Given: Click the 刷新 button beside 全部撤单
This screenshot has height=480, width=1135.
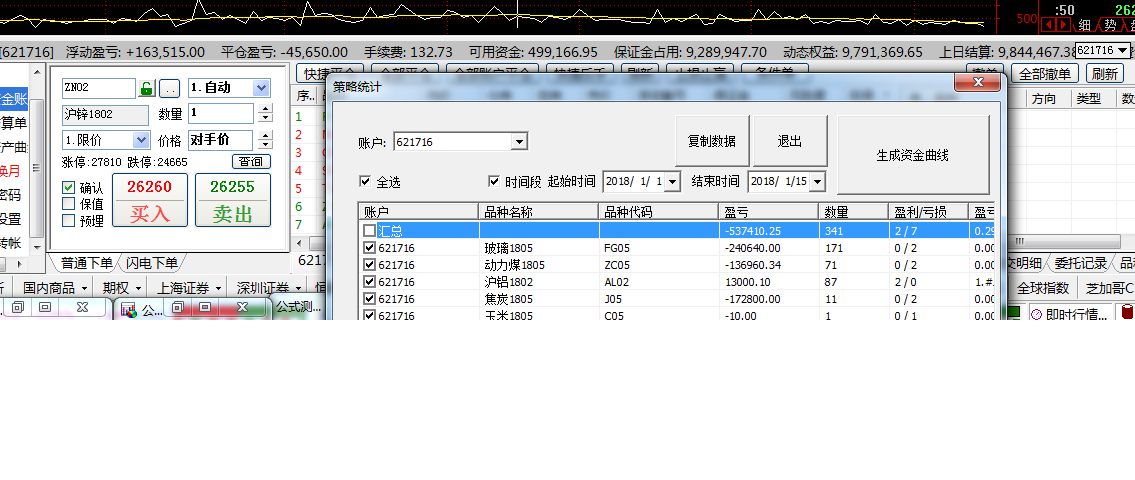Looking at the screenshot, I should pyautogui.click(x=1105, y=74).
